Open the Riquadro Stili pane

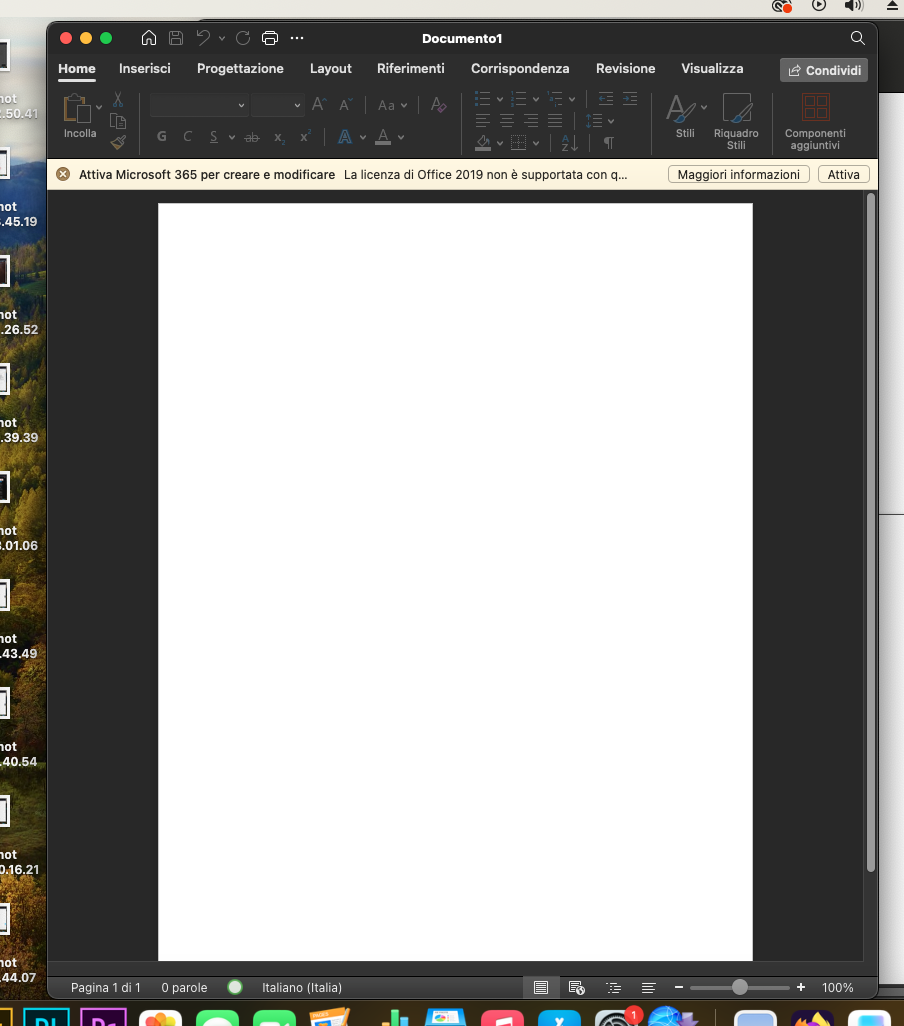pos(736,122)
